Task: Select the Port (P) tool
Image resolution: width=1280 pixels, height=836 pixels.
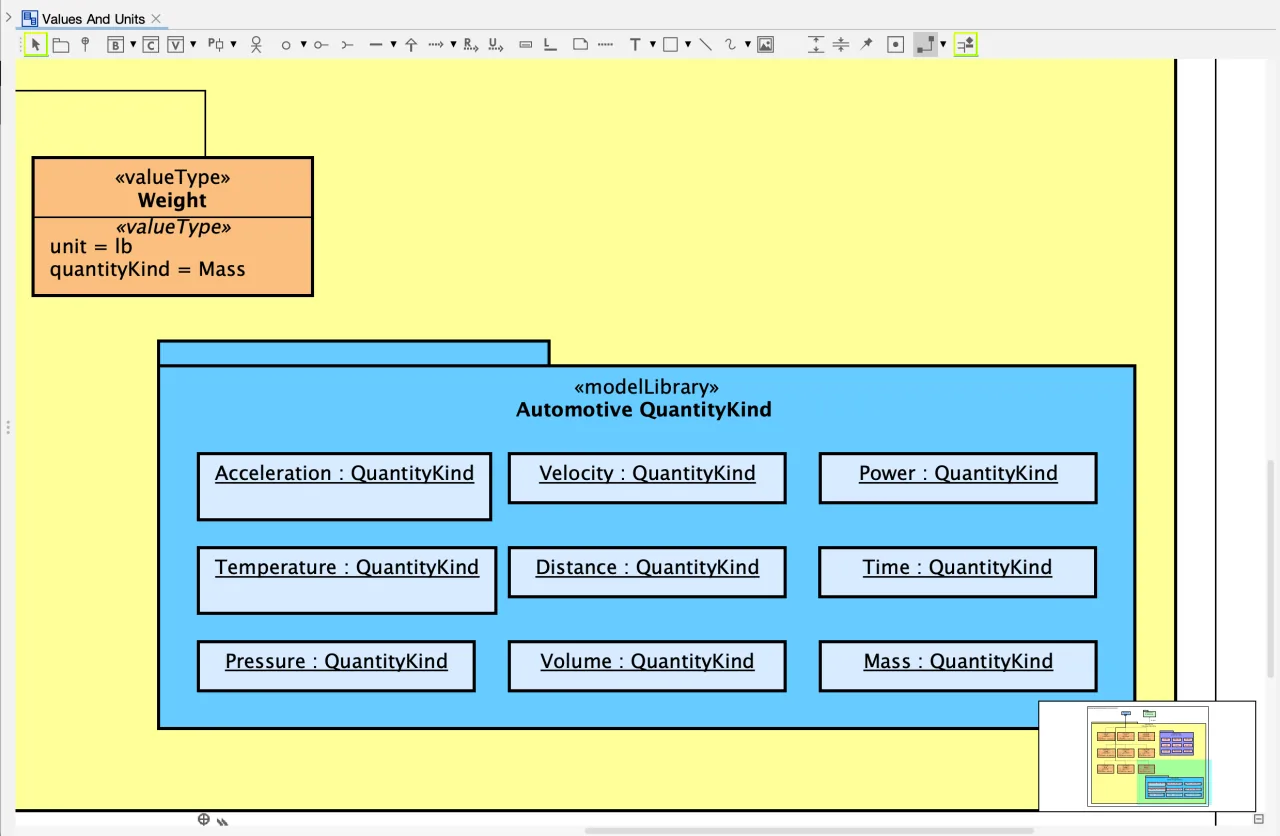Action: (217, 44)
